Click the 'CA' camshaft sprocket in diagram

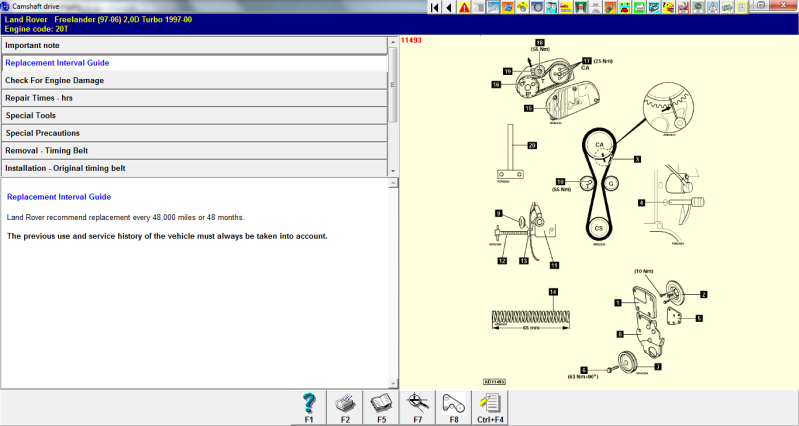coord(599,145)
